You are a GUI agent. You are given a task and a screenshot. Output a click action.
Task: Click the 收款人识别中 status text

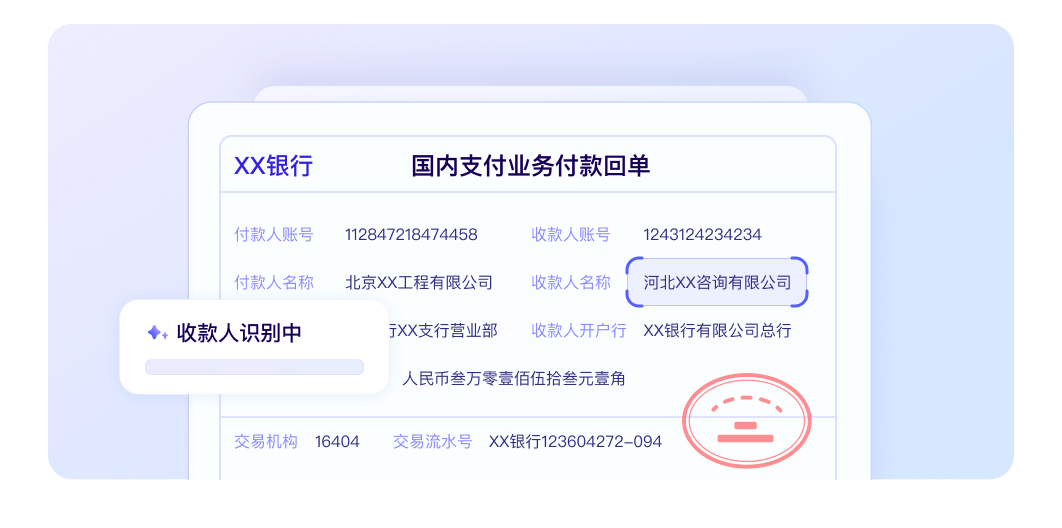click(x=239, y=333)
